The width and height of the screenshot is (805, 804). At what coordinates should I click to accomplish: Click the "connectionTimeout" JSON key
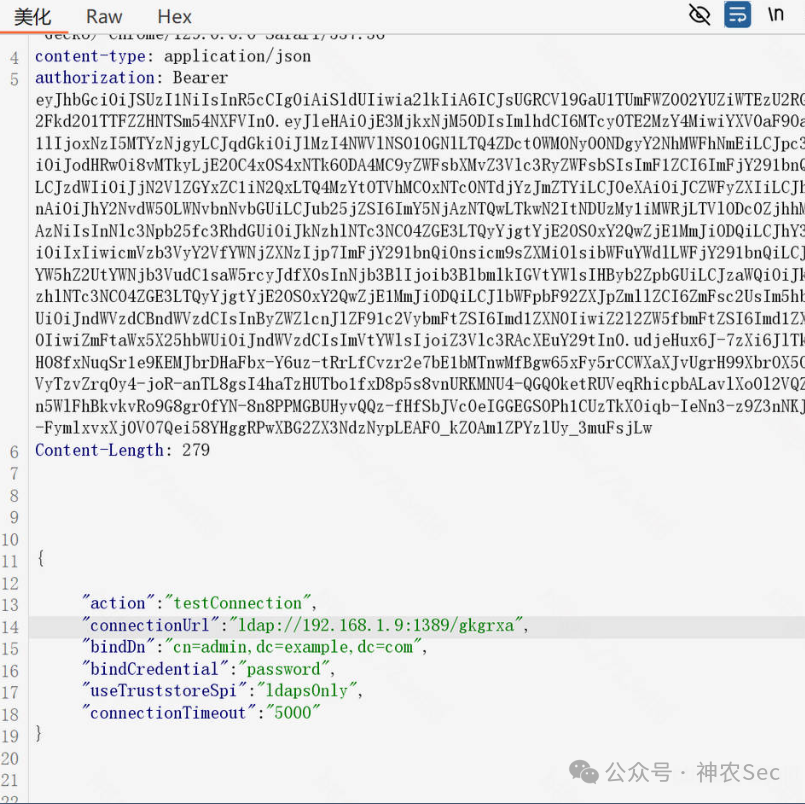[x=169, y=713]
